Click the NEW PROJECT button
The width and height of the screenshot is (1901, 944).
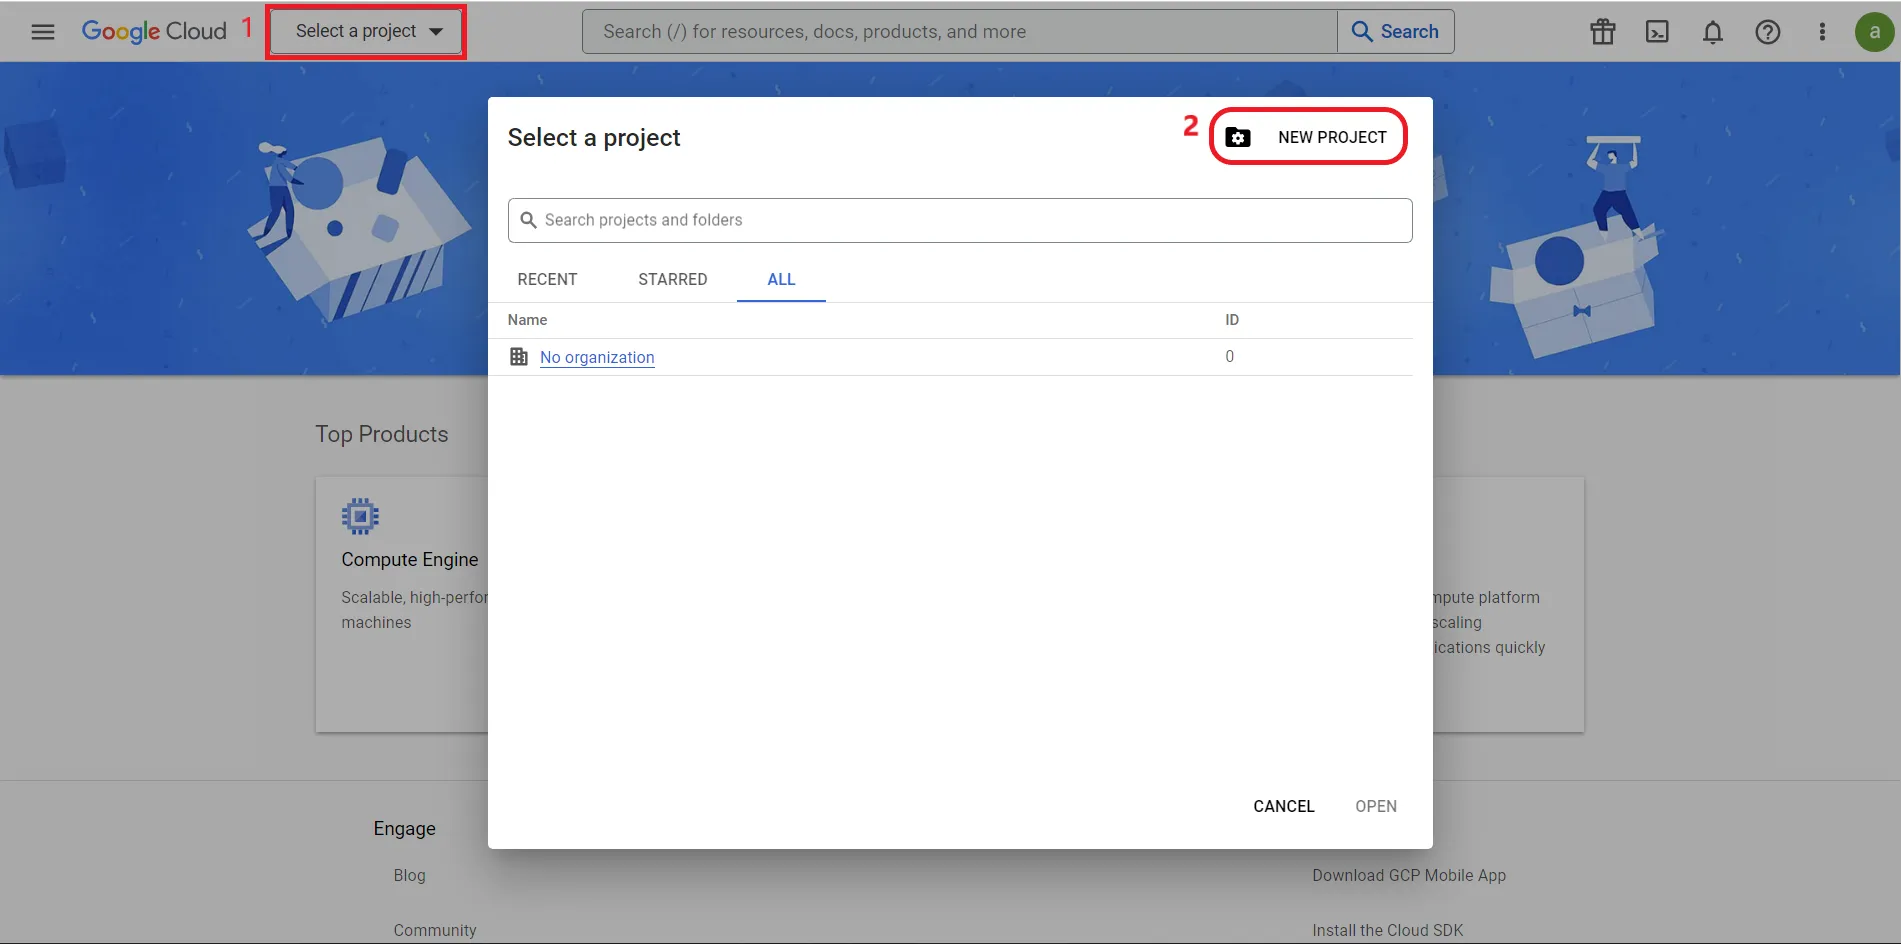coord(1308,137)
